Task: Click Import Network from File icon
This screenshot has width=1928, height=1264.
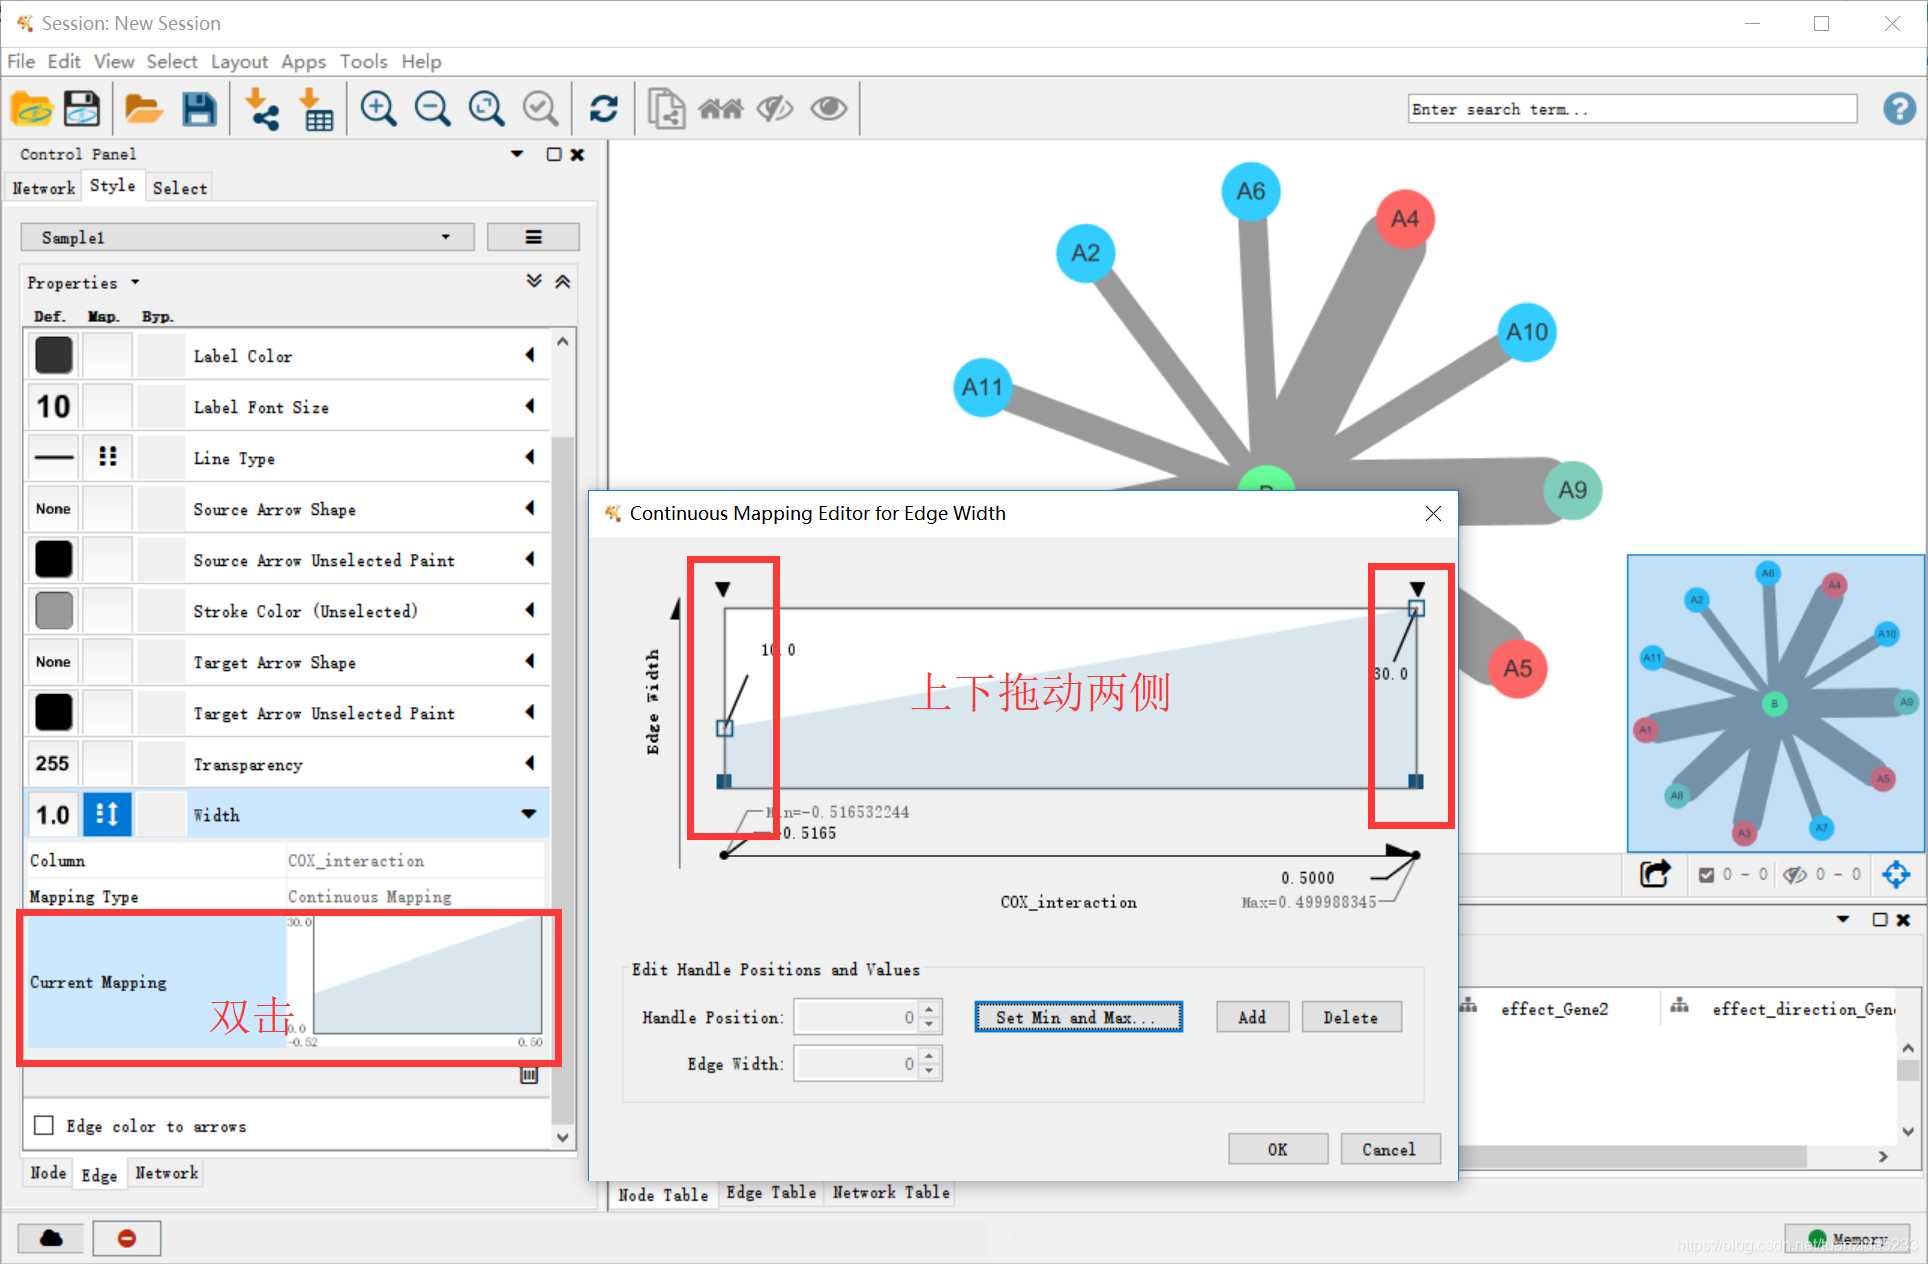Action: click(262, 108)
